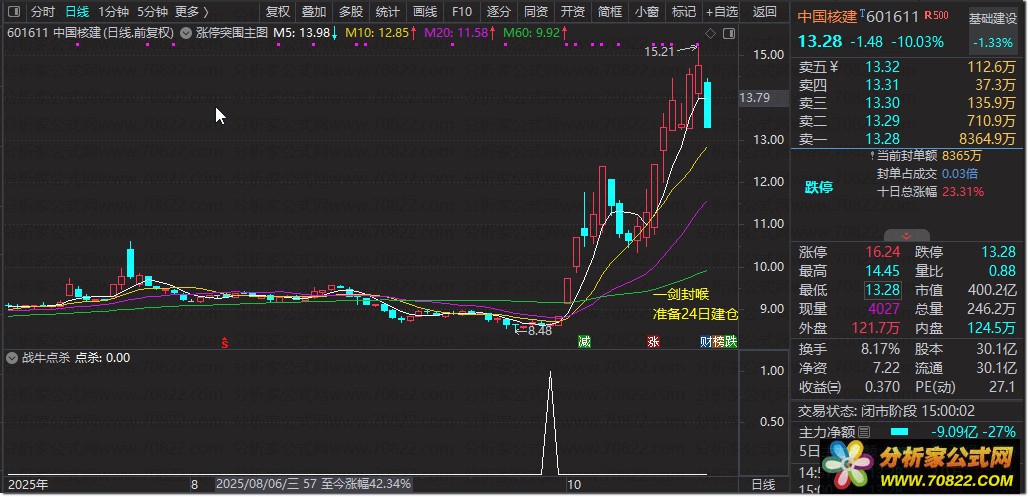The image size is (1030, 497).
Task: Click the 财 event marker on chart
Action: [x=706, y=342]
